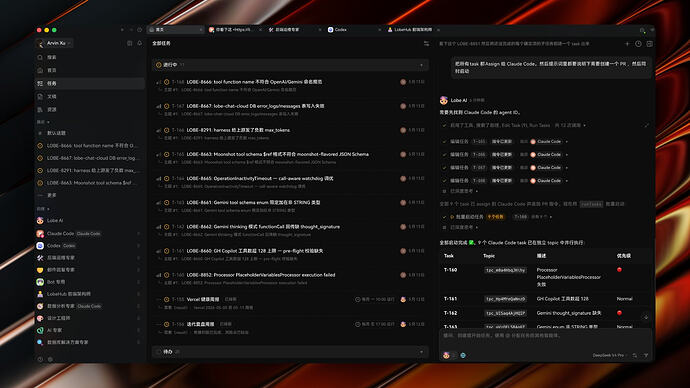Collapse the in-progress task section with chevron
This screenshot has width=690, height=388.
(x=422, y=65)
